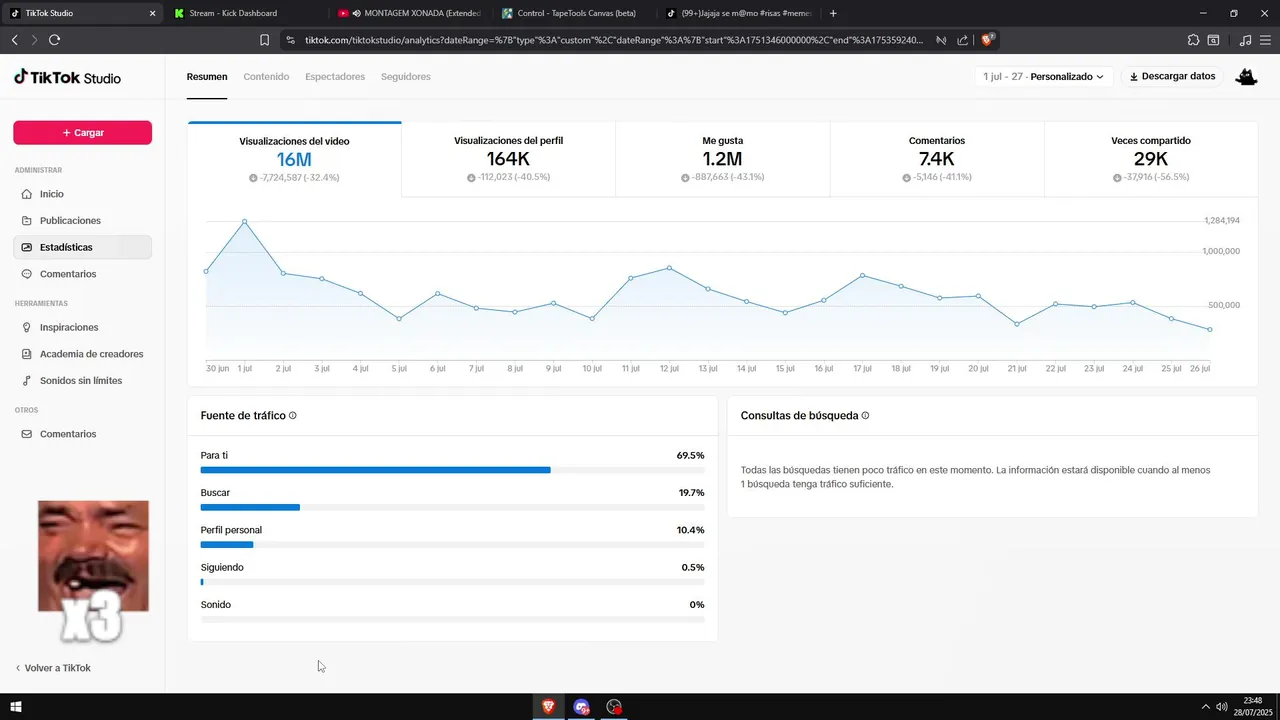This screenshot has height=720, width=1280.
Task: Click the browser forward arrow
Action: (x=34, y=40)
